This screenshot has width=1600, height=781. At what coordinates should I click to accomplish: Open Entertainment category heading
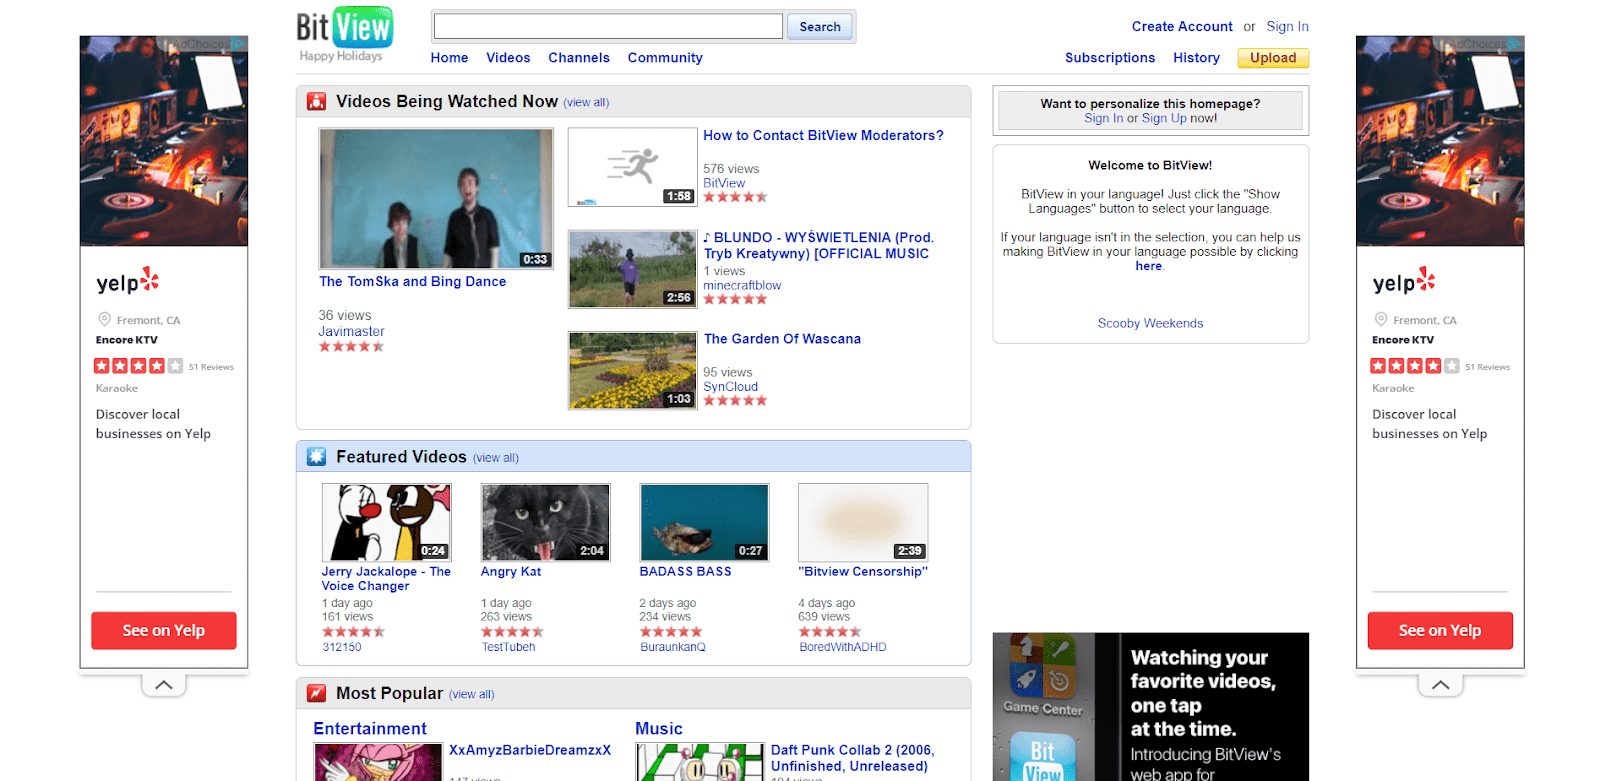coord(370,729)
